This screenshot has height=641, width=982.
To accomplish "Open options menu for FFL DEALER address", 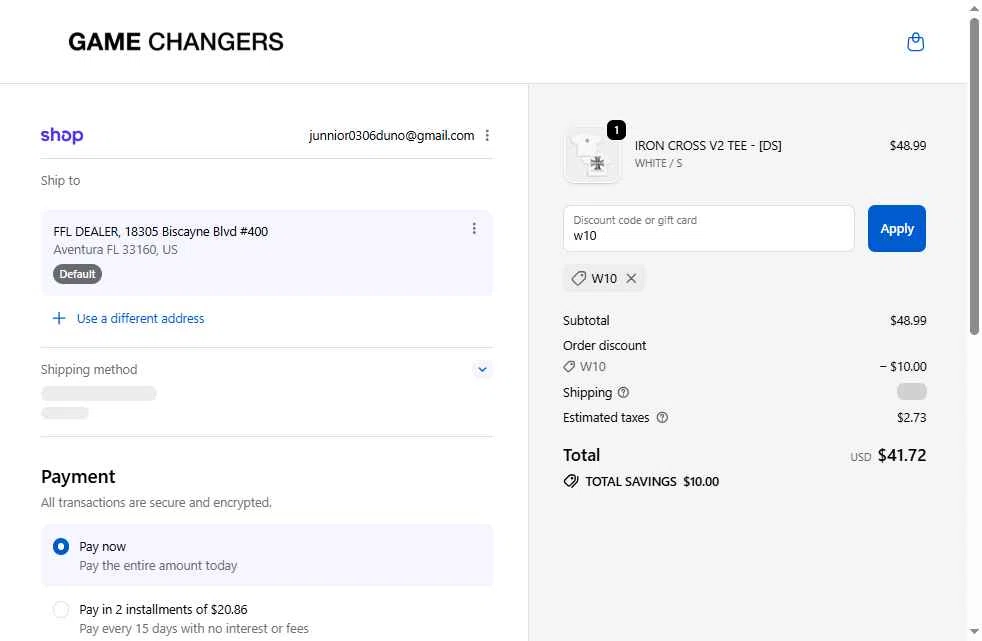I will (474, 228).
